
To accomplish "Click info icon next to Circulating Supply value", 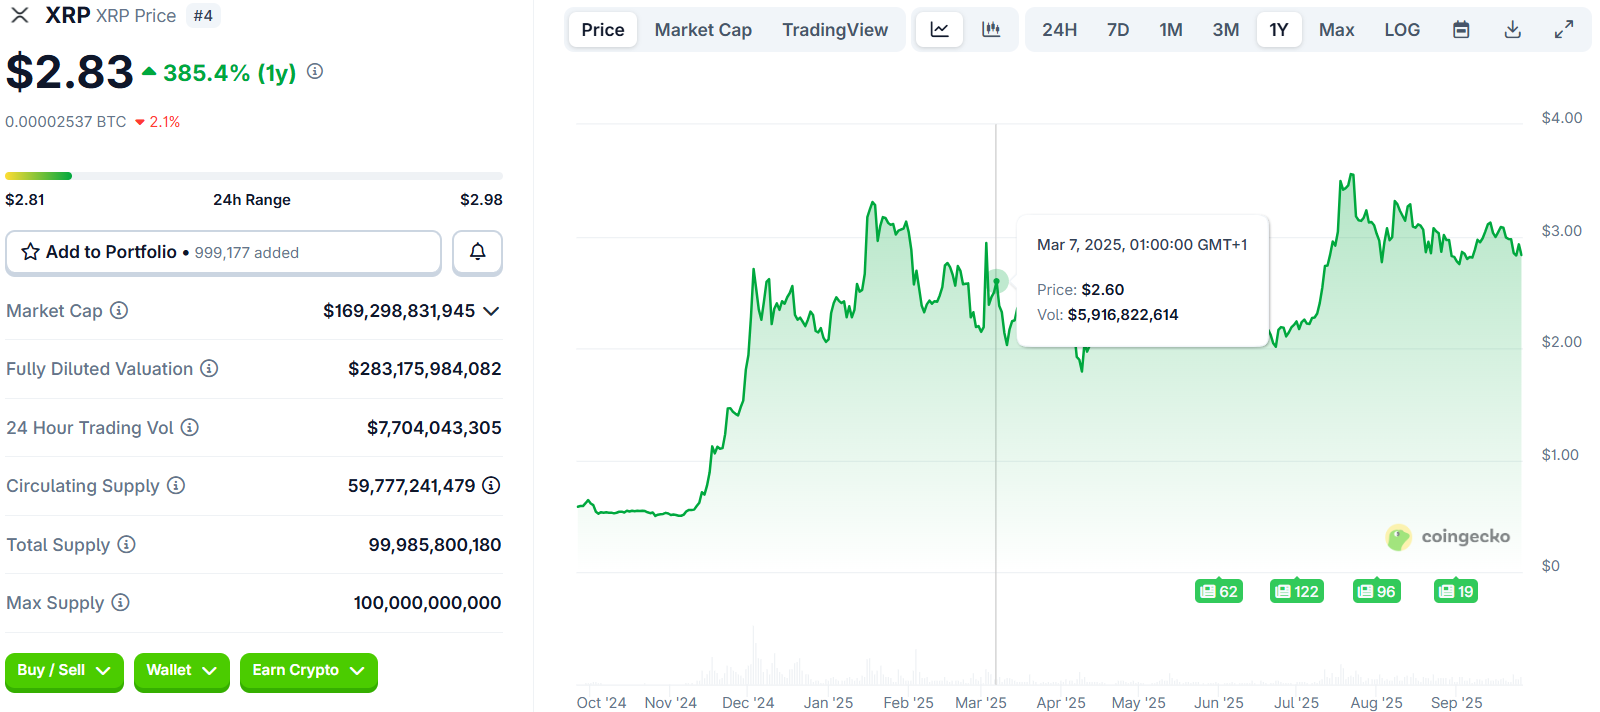I will pos(491,486).
